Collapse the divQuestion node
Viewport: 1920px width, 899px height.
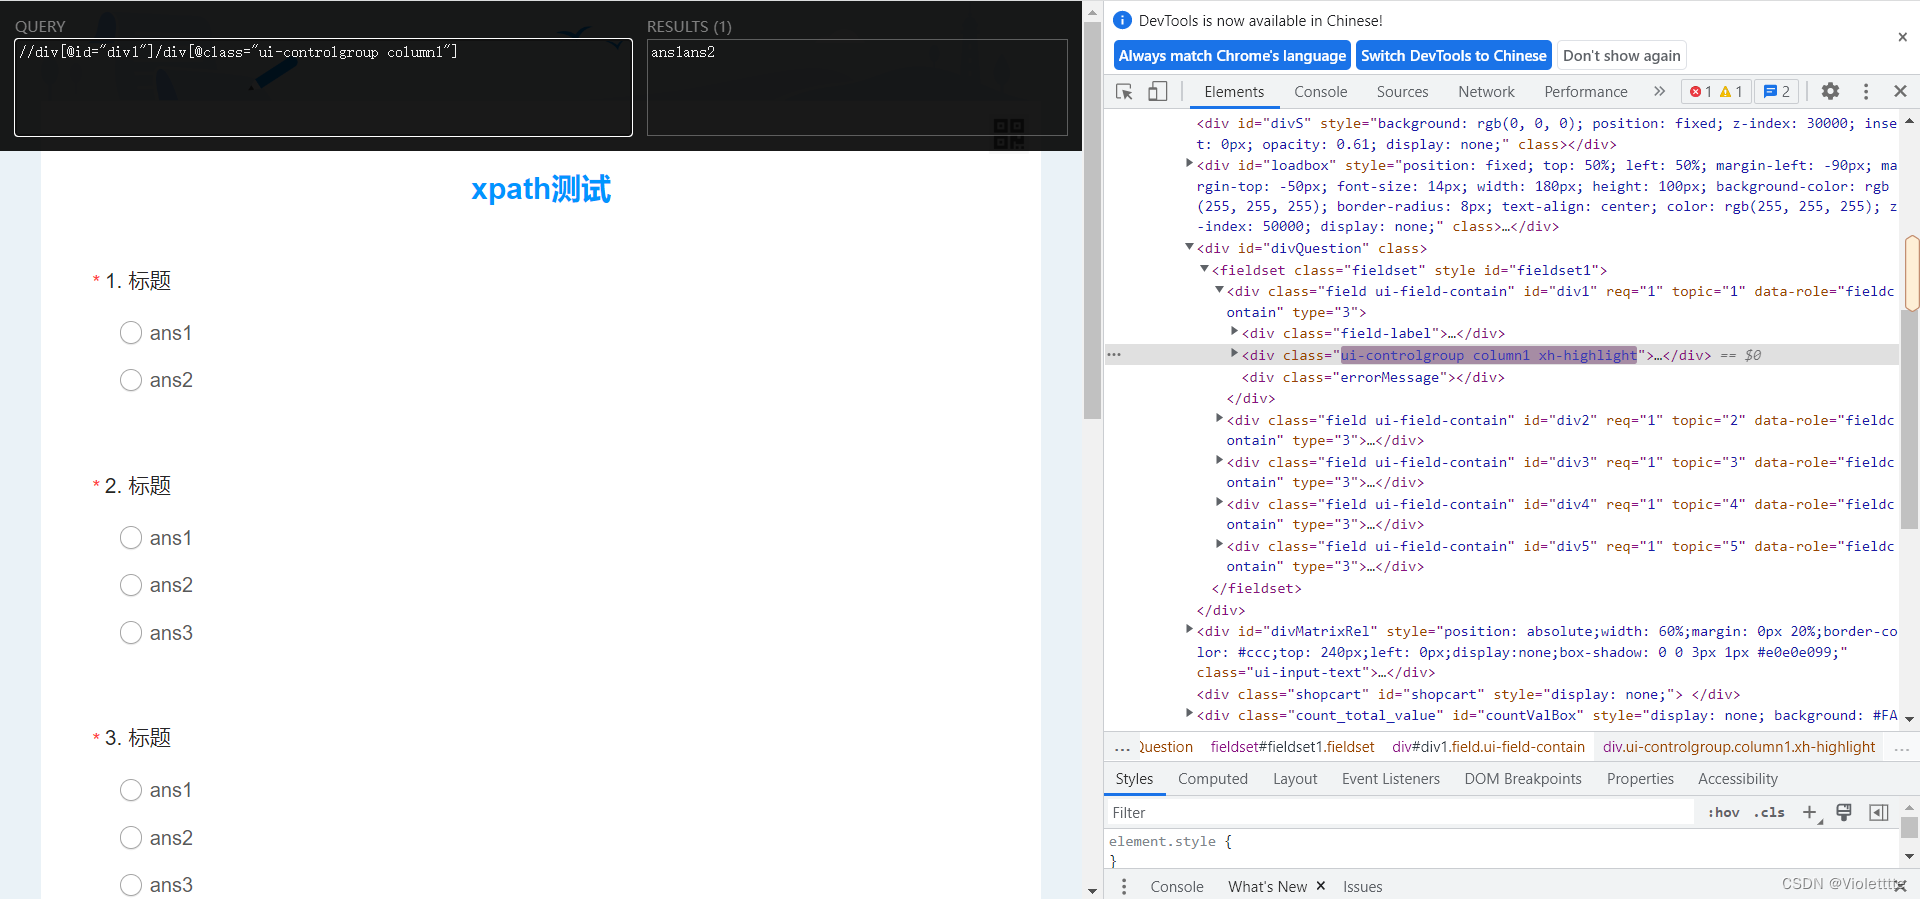[1189, 246]
